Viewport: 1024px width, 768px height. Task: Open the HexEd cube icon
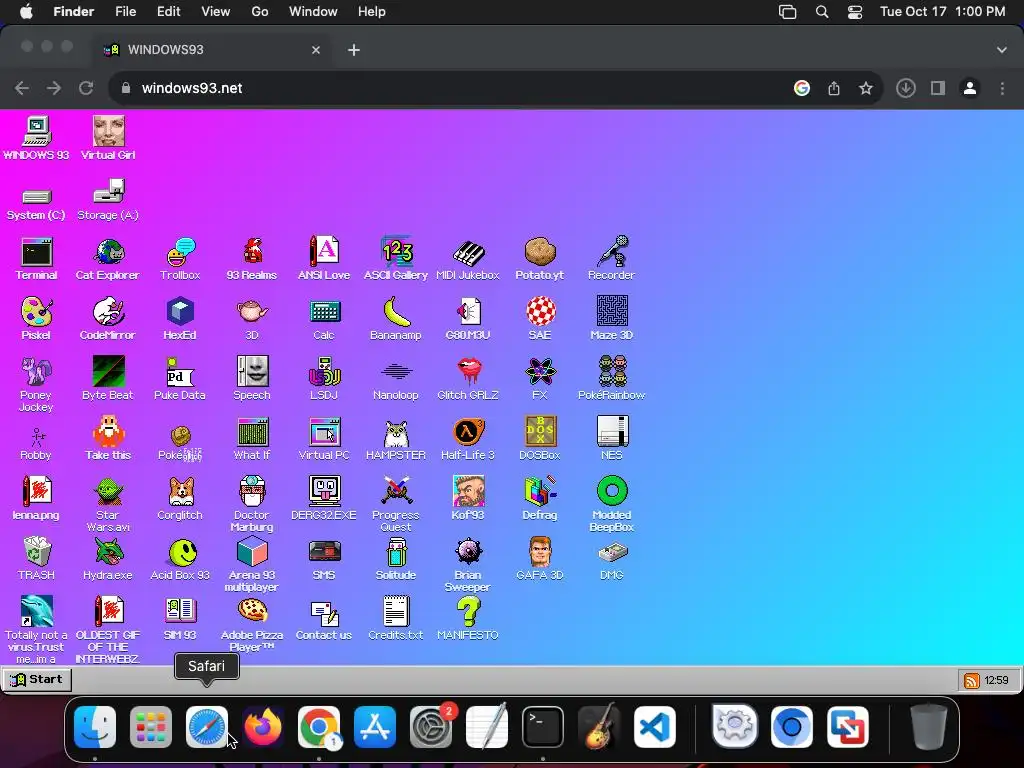pos(180,319)
